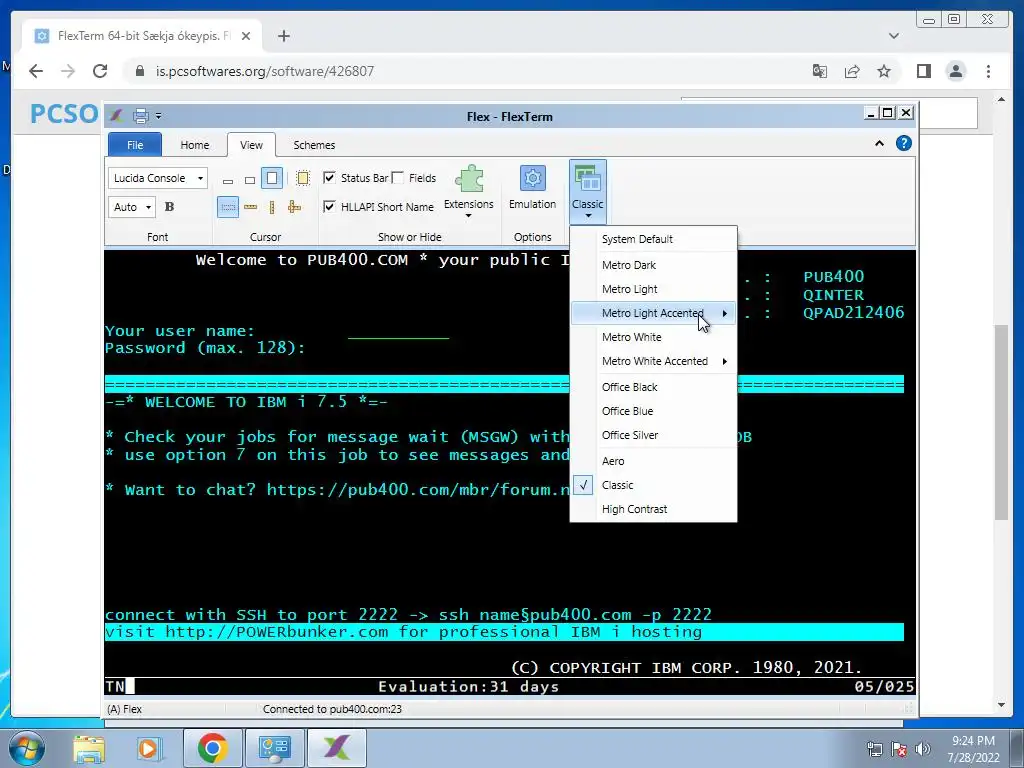The width and height of the screenshot is (1024, 768).
Task: Open Chrome tab search chevron
Action: [x=894, y=36]
